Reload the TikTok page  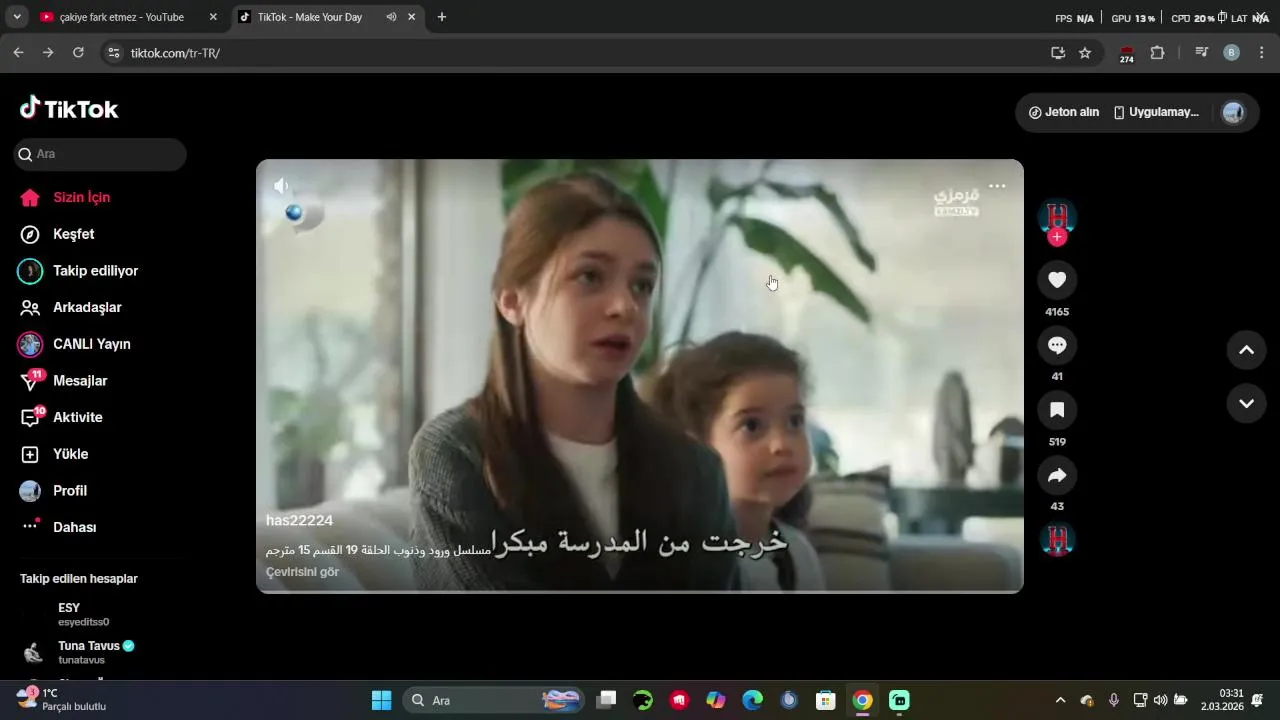click(78, 53)
